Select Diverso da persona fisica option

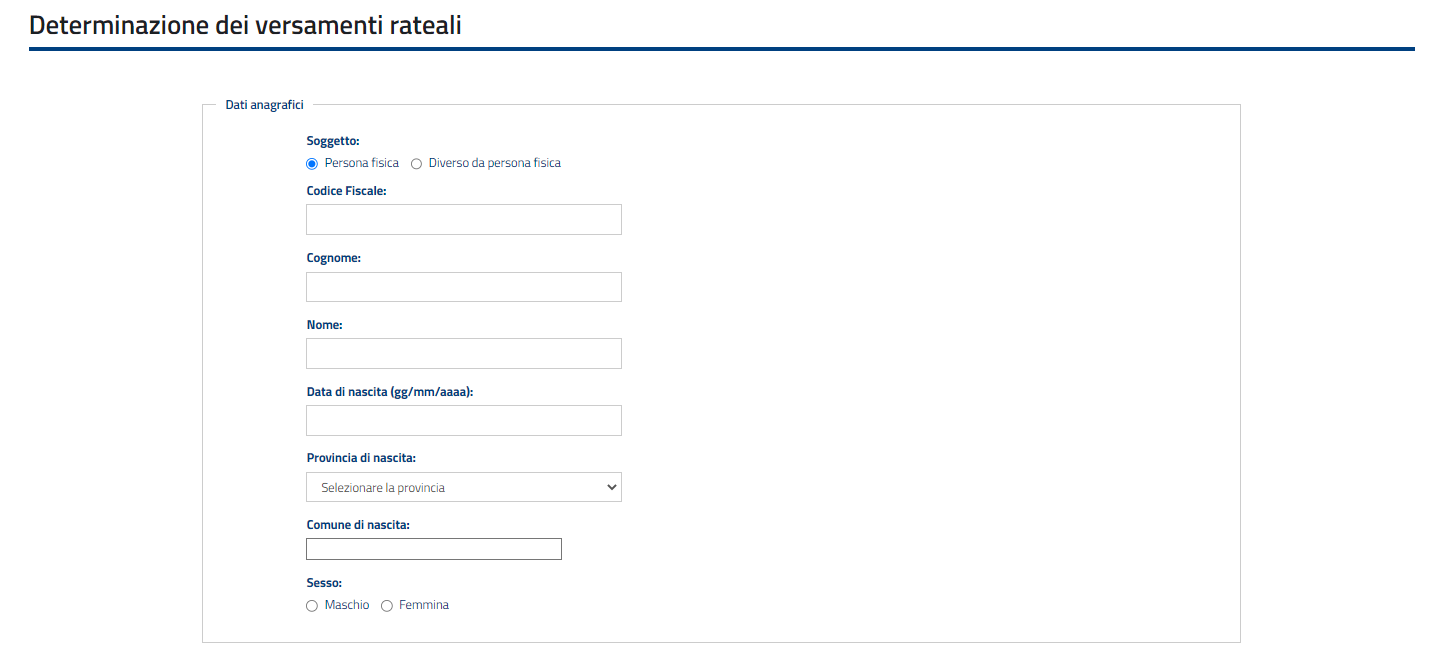click(417, 163)
